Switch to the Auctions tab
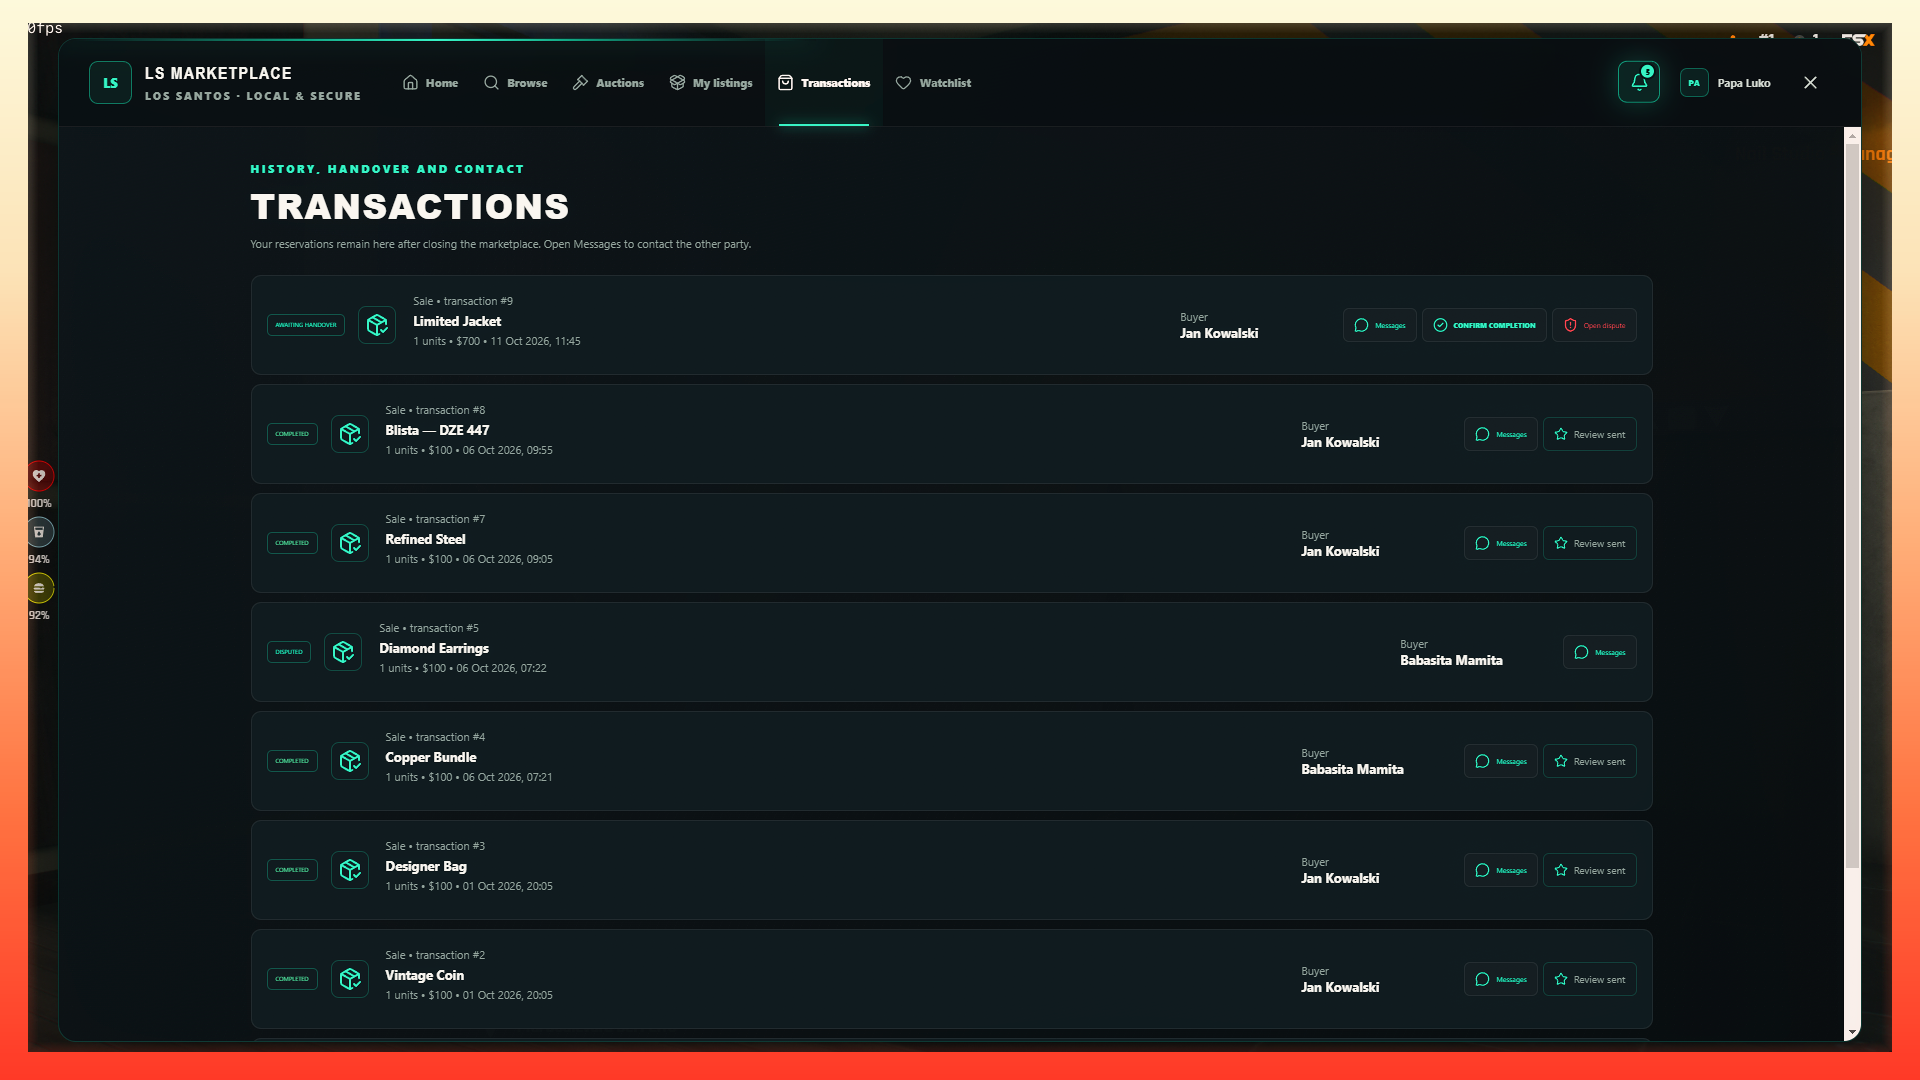The height and width of the screenshot is (1080, 1920). point(608,83)
